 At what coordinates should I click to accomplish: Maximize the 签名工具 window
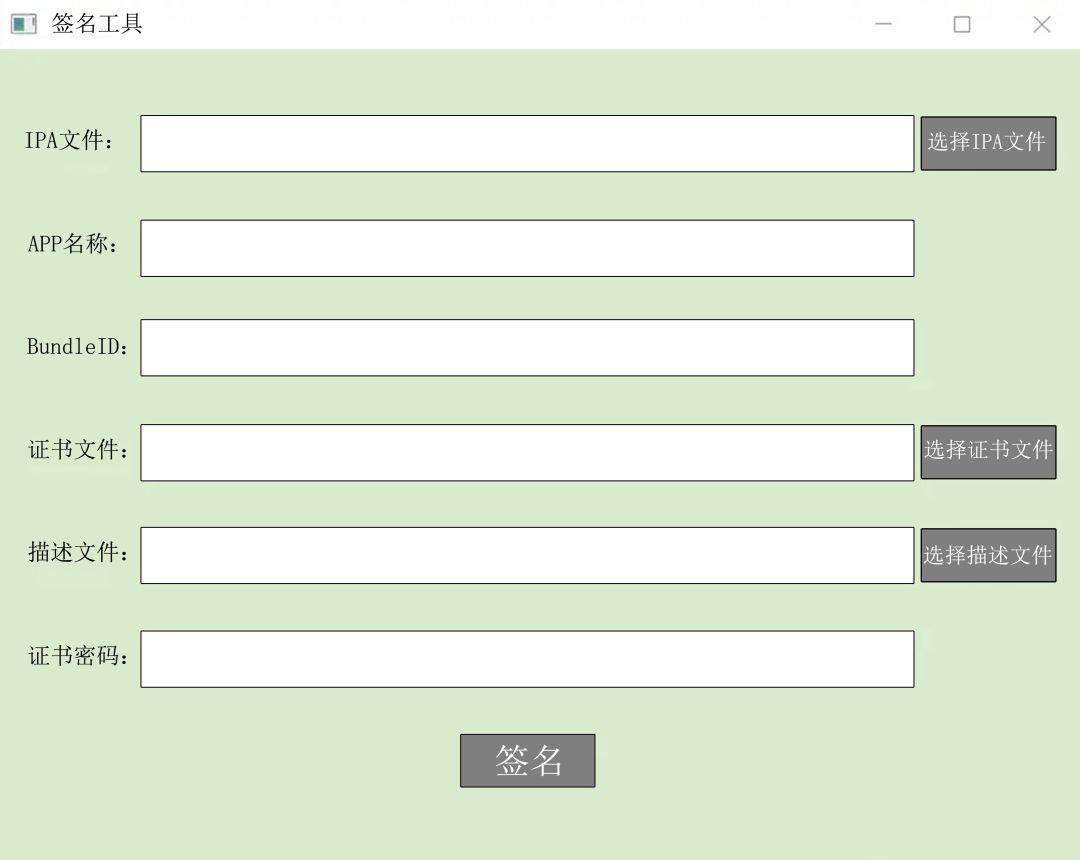point(962,24)
